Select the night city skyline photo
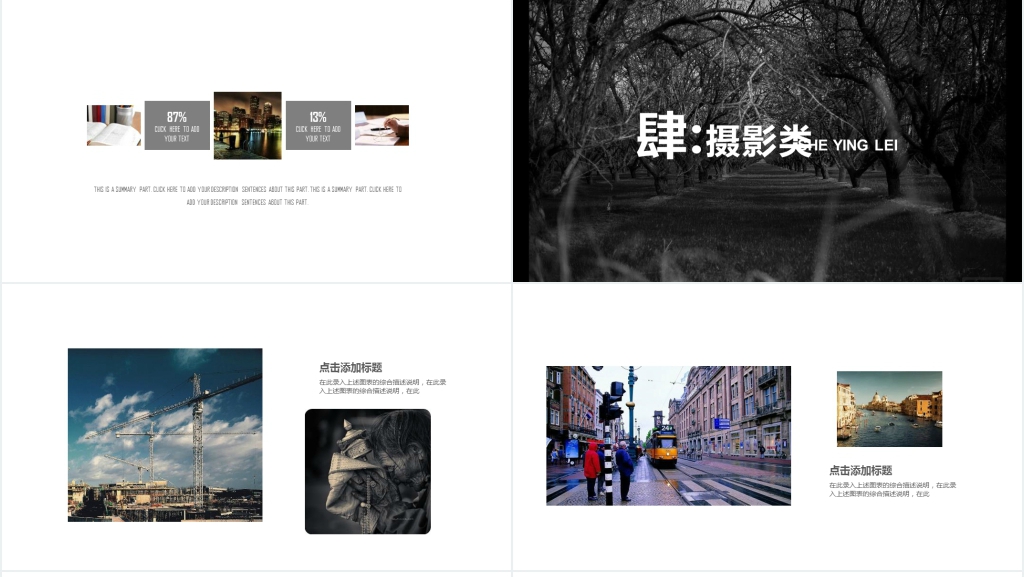Viewport: 1024px width, 577px height. [247, 126]
